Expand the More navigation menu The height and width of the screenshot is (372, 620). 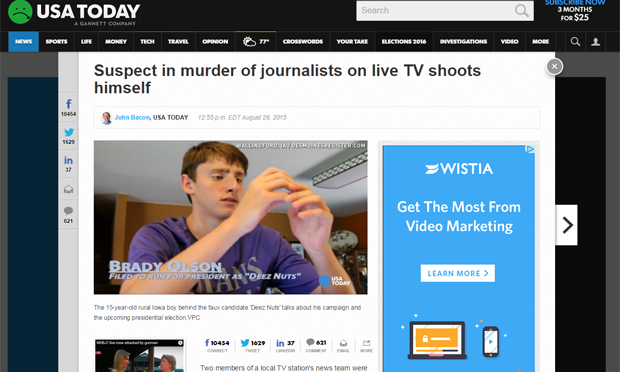click(541, 42)
